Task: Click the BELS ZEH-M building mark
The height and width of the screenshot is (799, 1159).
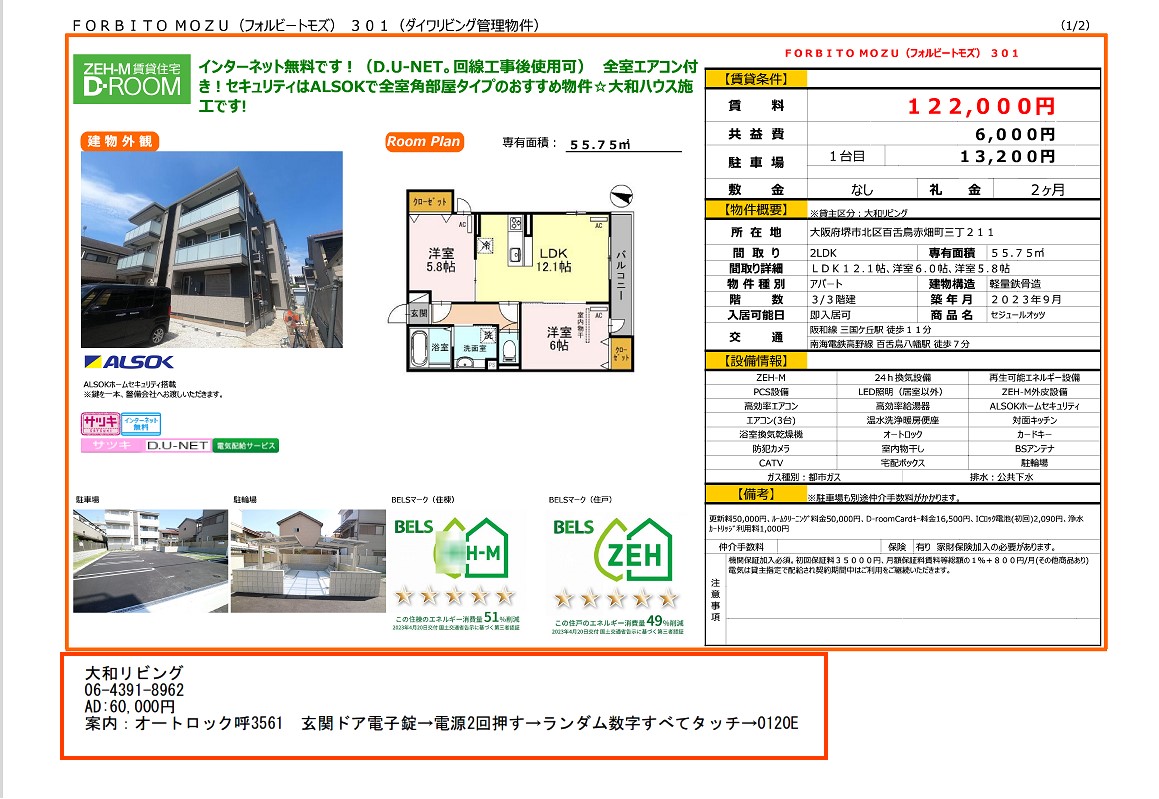Action: (455, 573)
